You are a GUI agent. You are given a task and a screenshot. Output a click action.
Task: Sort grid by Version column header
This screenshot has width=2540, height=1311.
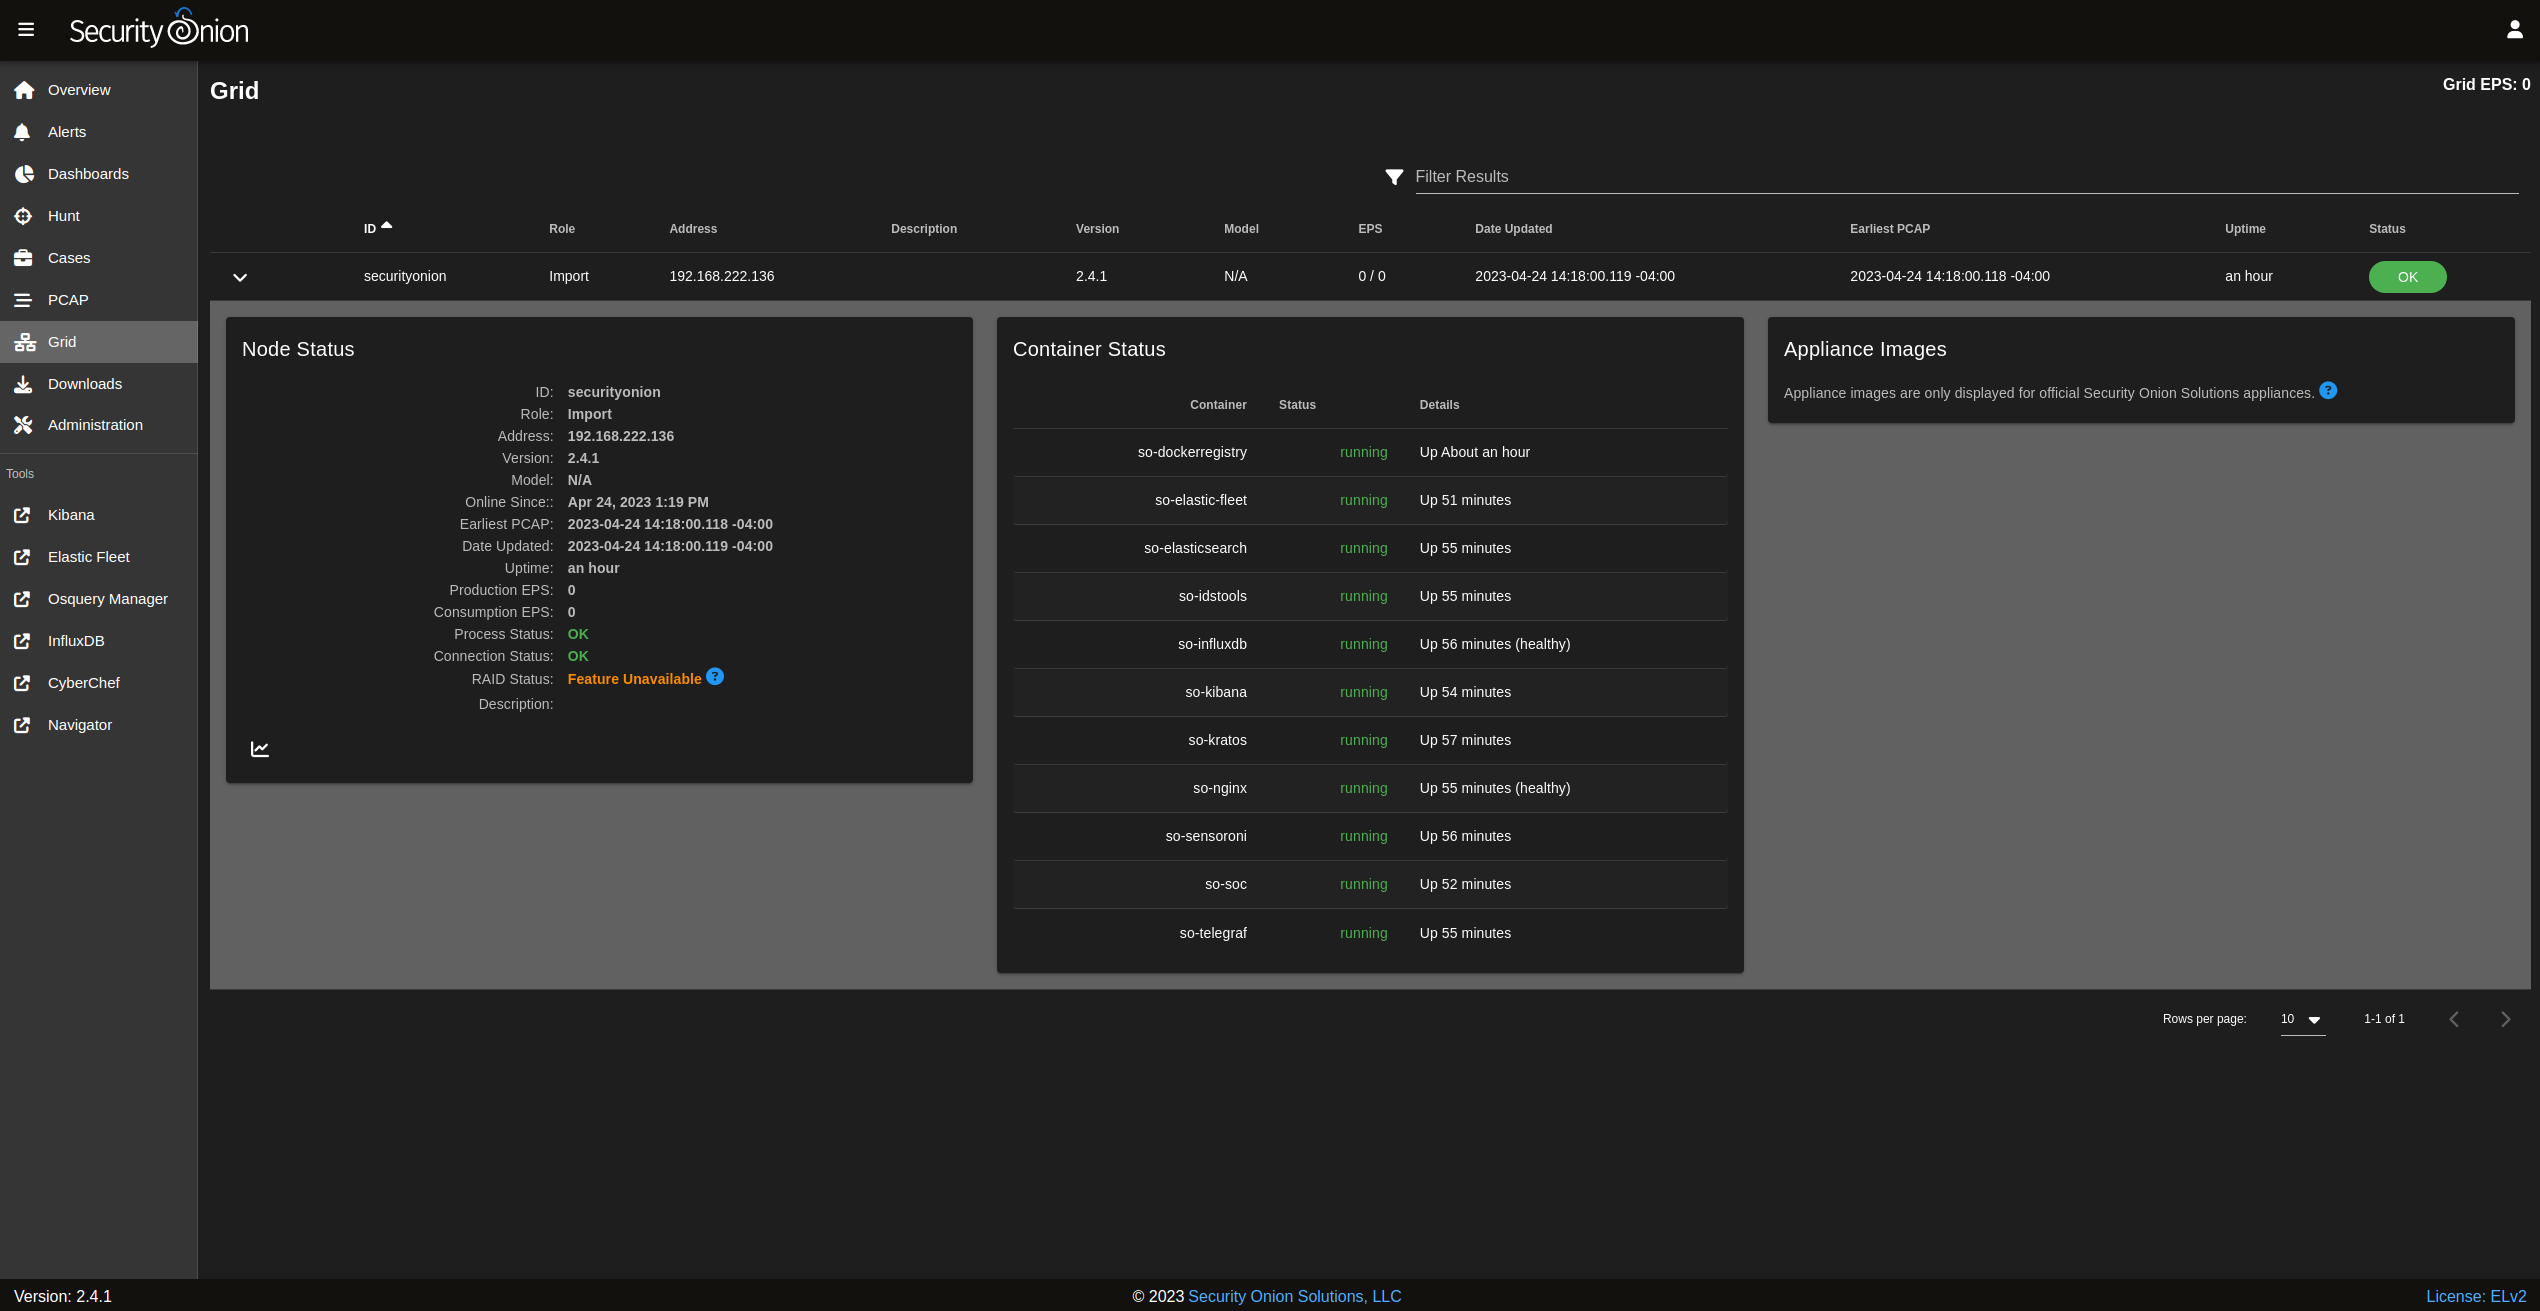[1097, 229]
